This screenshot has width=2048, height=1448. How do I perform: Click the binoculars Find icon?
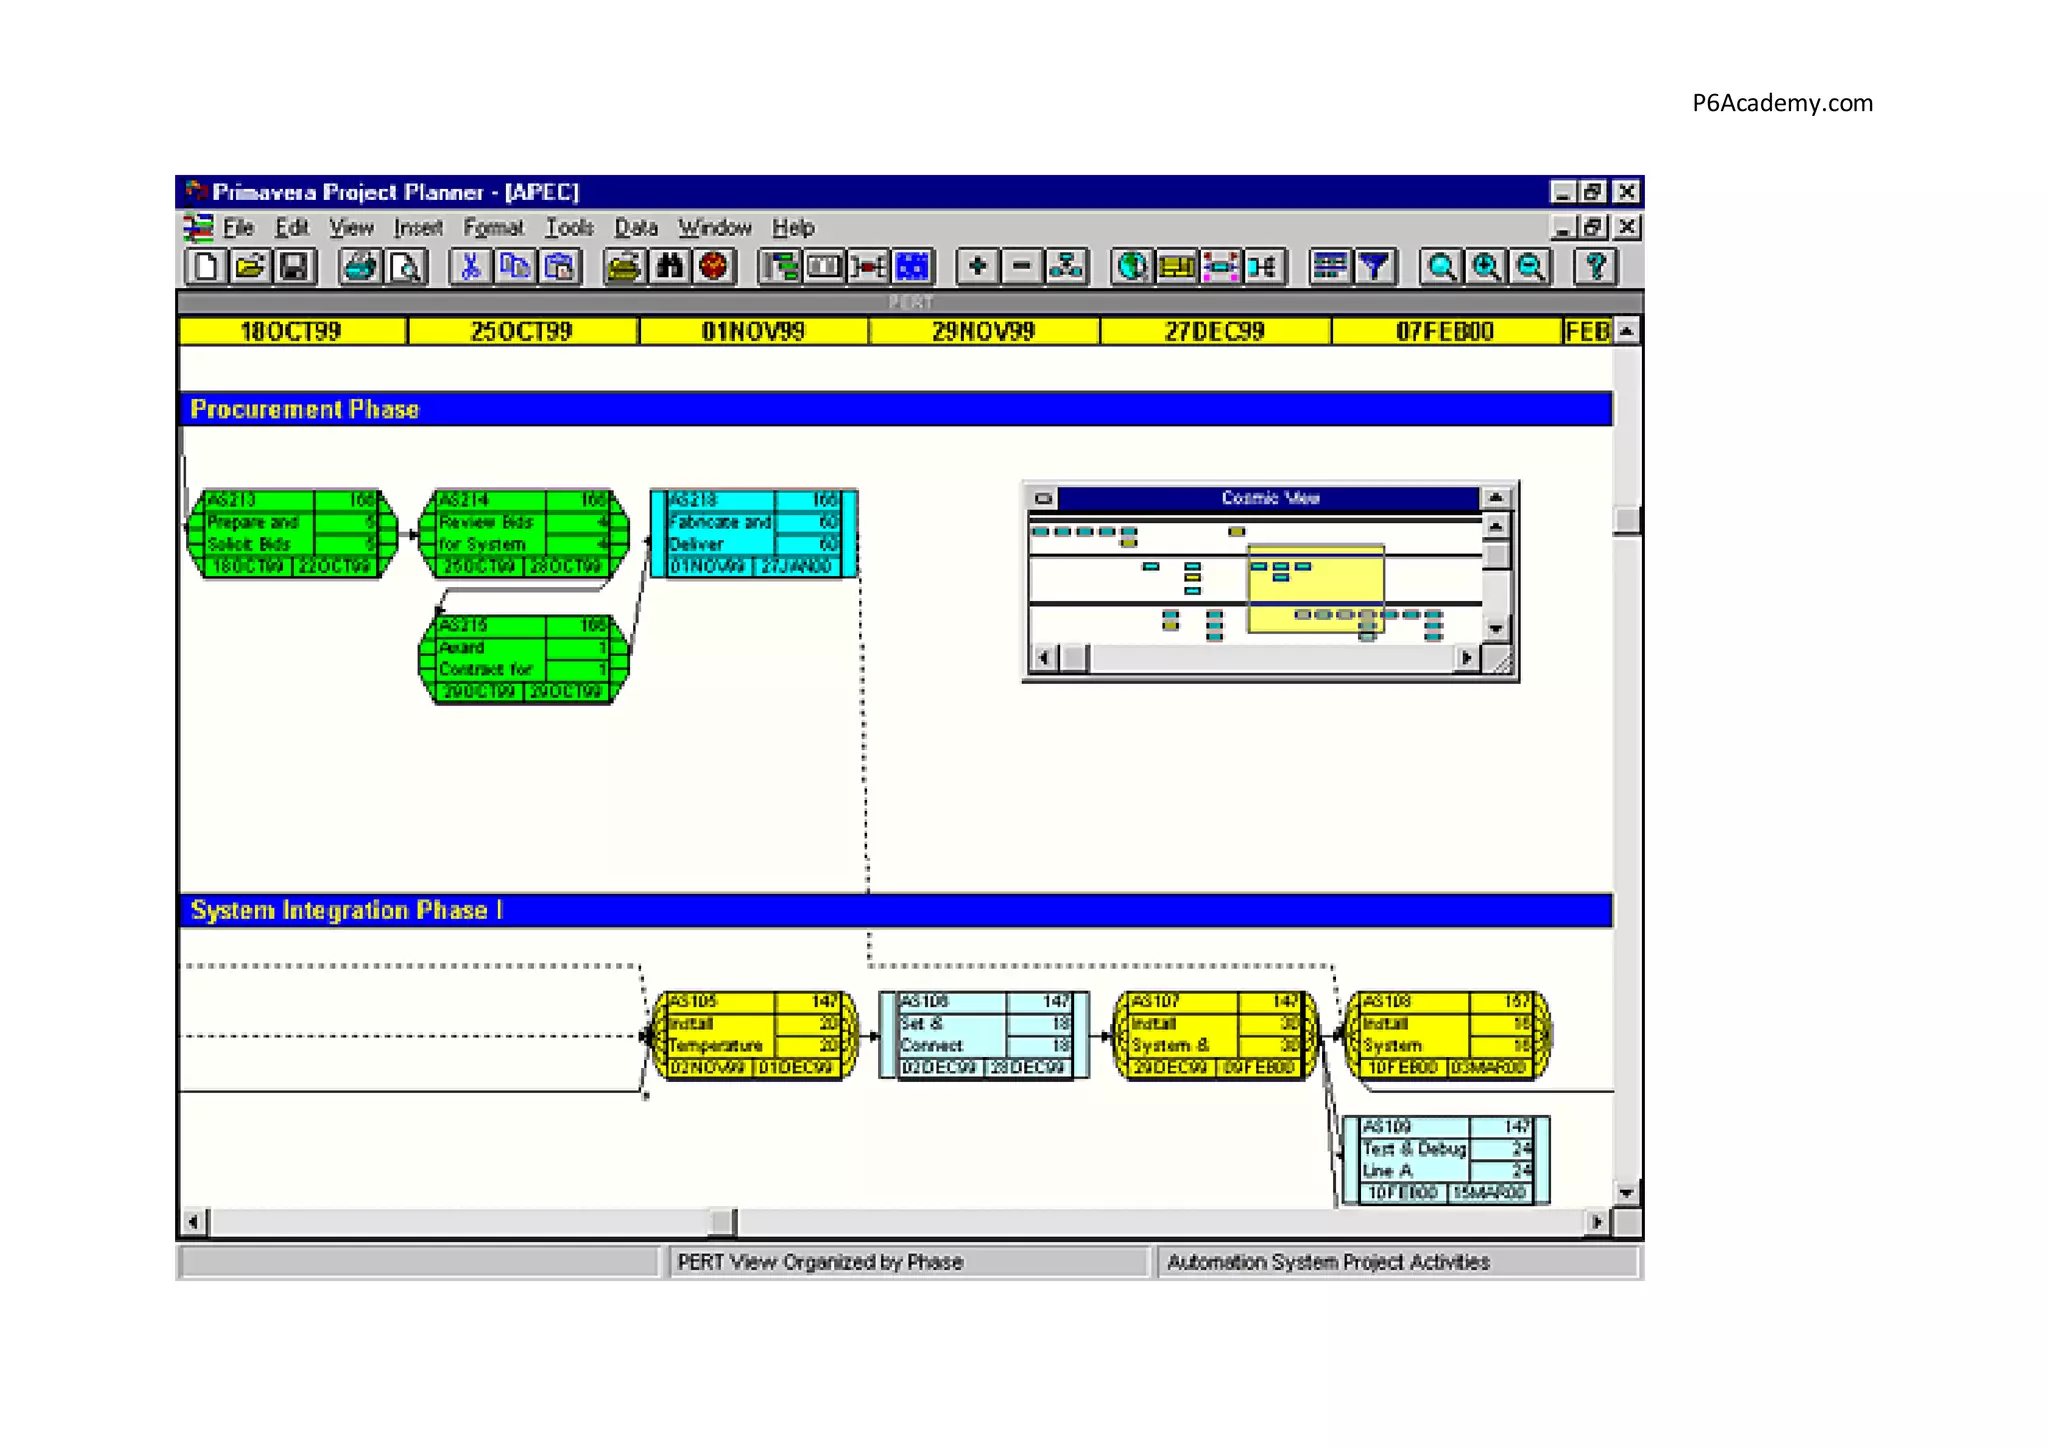669,267
